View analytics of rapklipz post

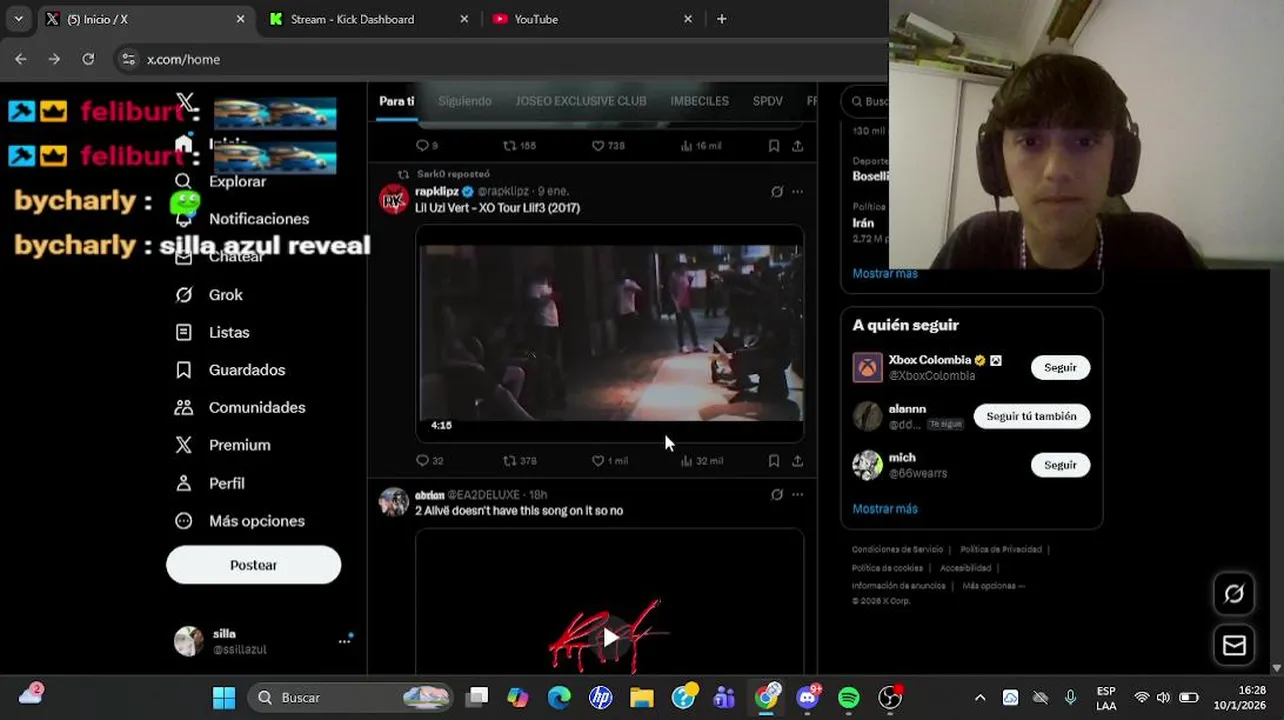coord(701,461)
